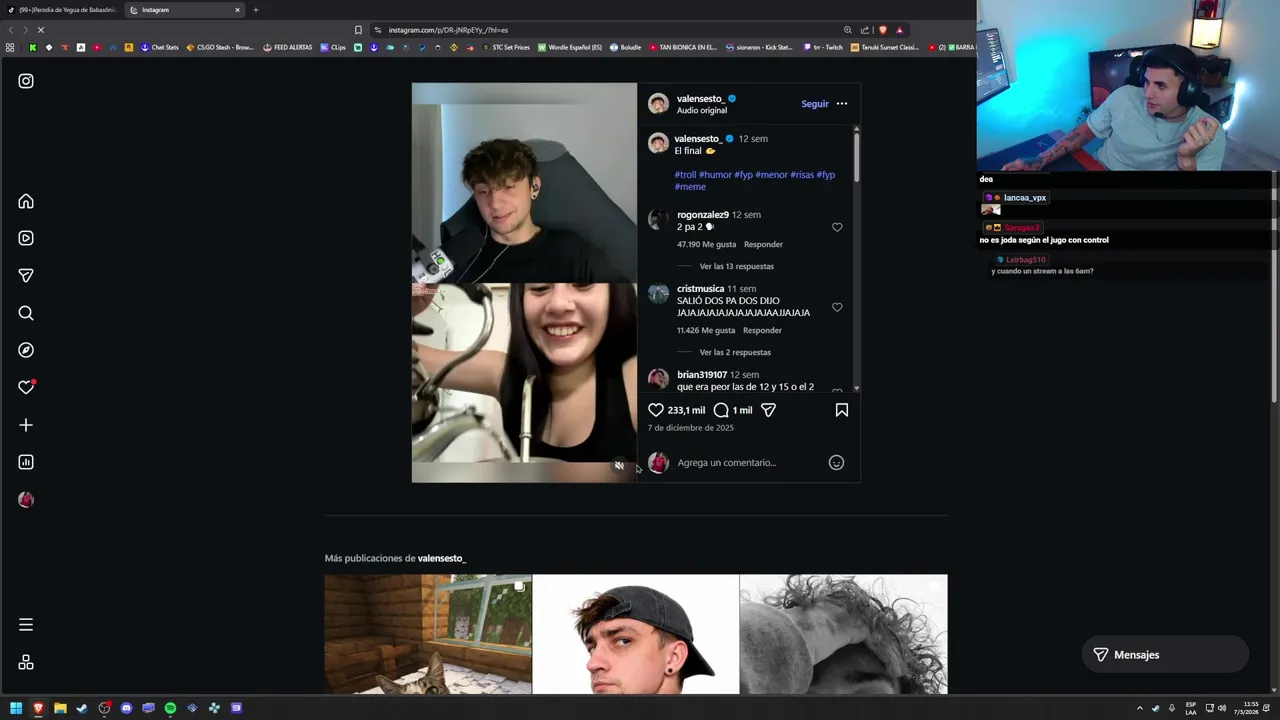Open the Boludle bookmark
The height and width of the screenshot is (720, 1280).
(x=625, y=47)
